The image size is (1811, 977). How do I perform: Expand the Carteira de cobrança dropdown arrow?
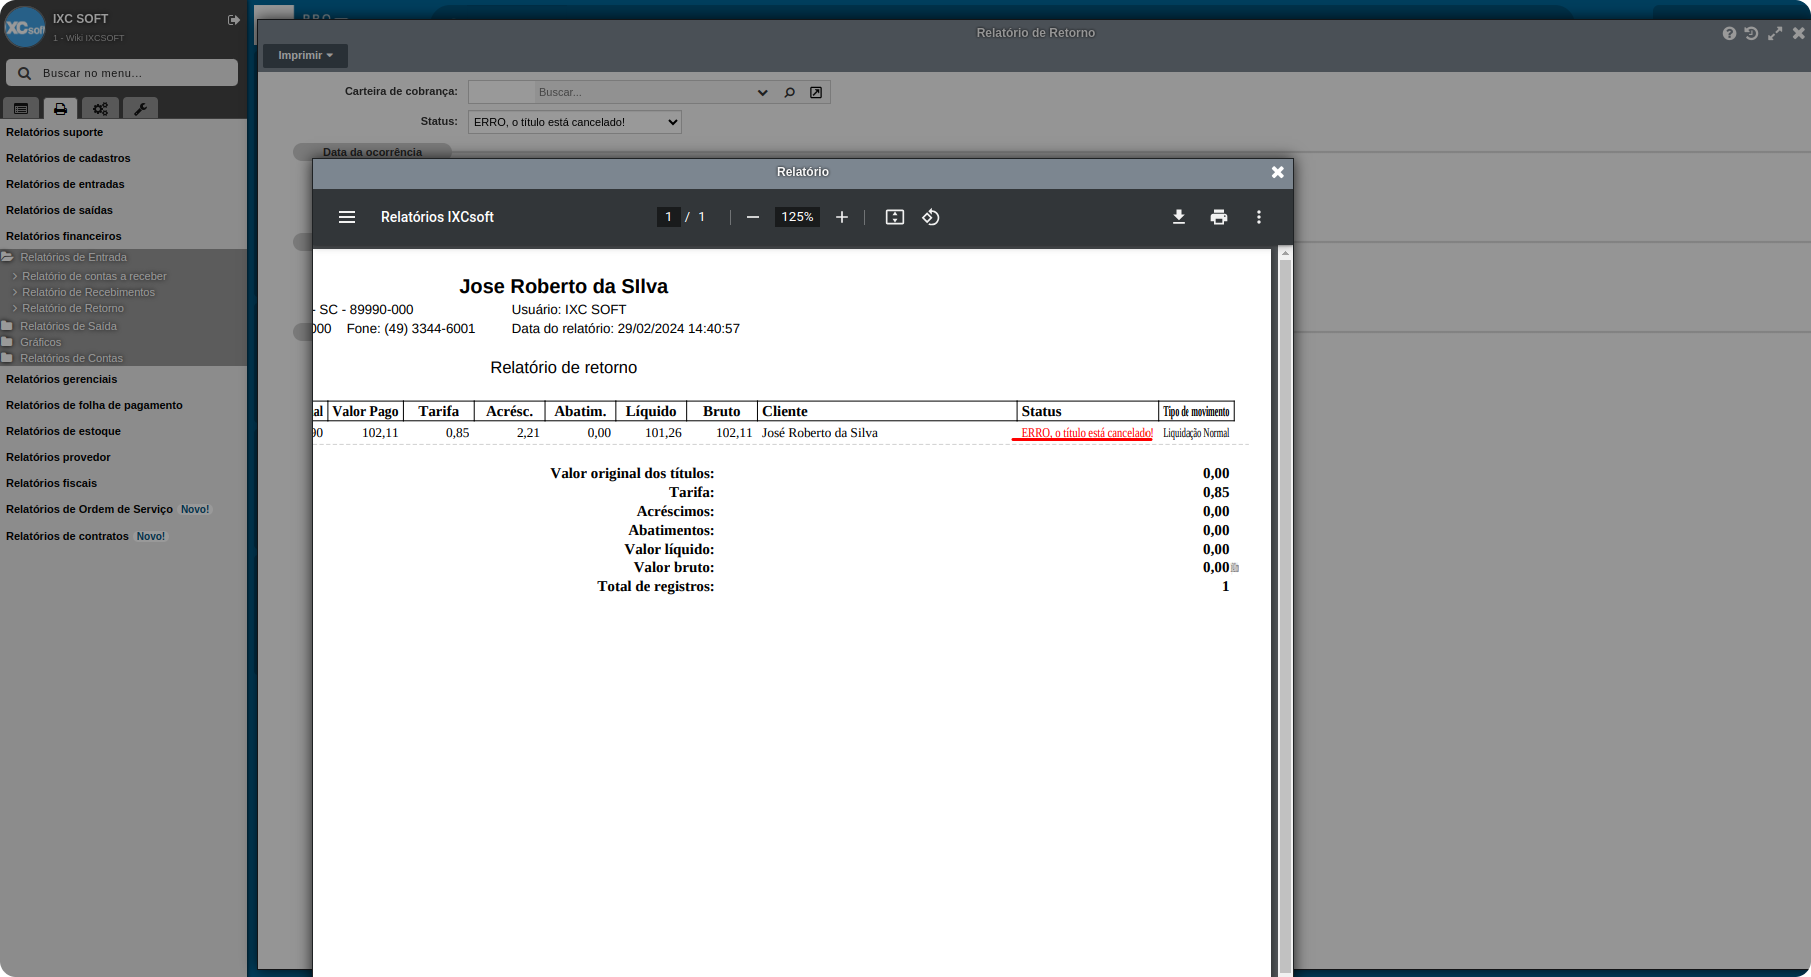tap(762, 92)
